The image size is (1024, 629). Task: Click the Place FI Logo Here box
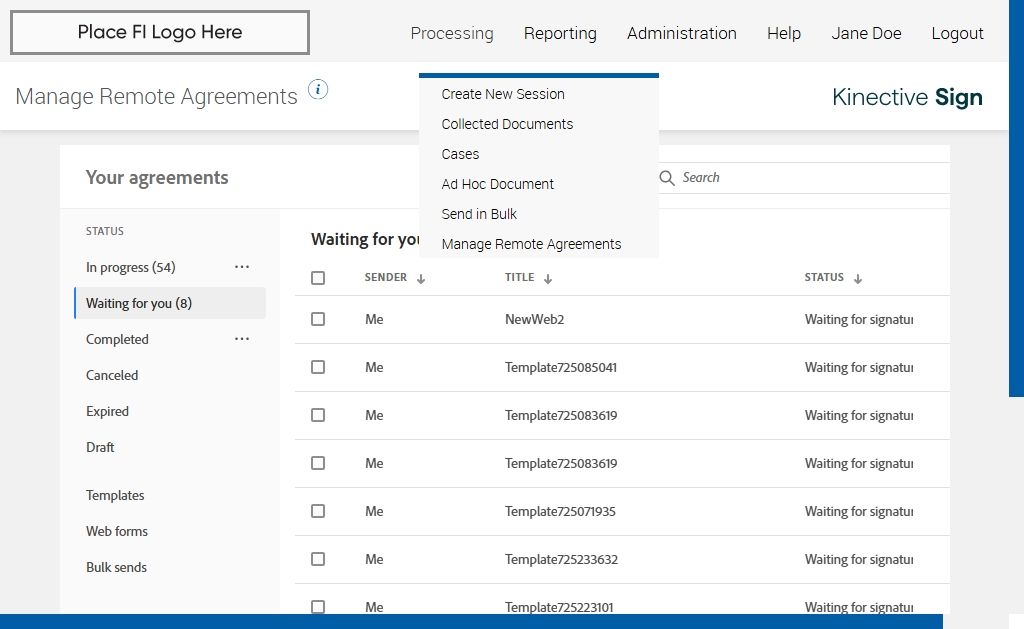(x=160, y=33)
